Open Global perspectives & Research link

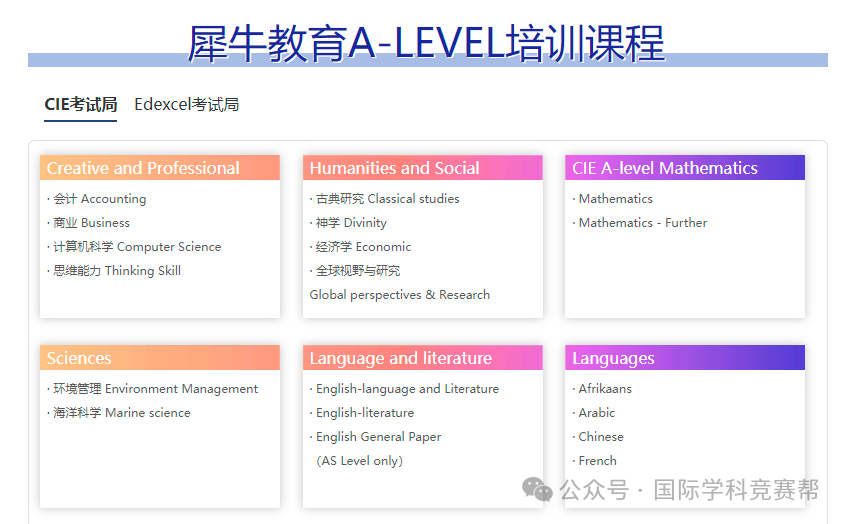point(400,295)
